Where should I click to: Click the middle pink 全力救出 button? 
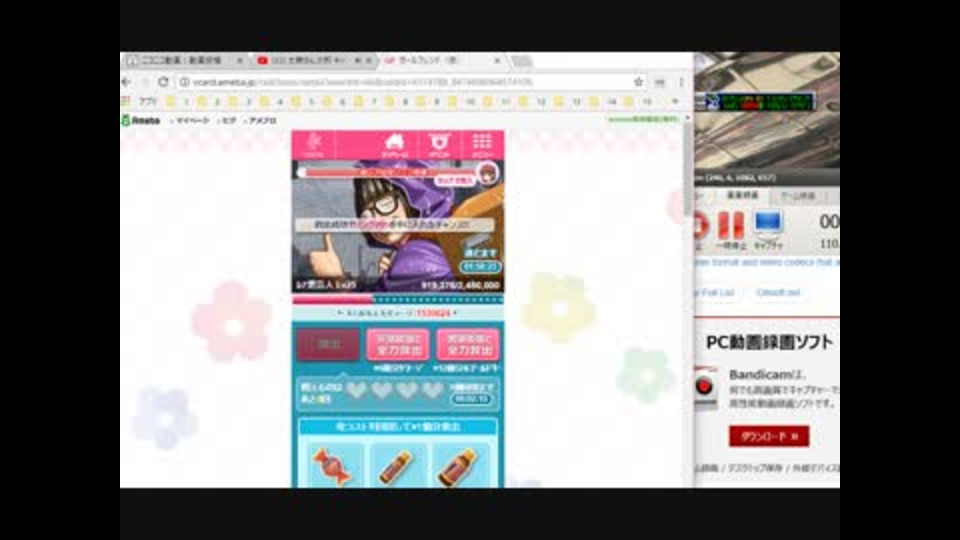tap(398, 345)
